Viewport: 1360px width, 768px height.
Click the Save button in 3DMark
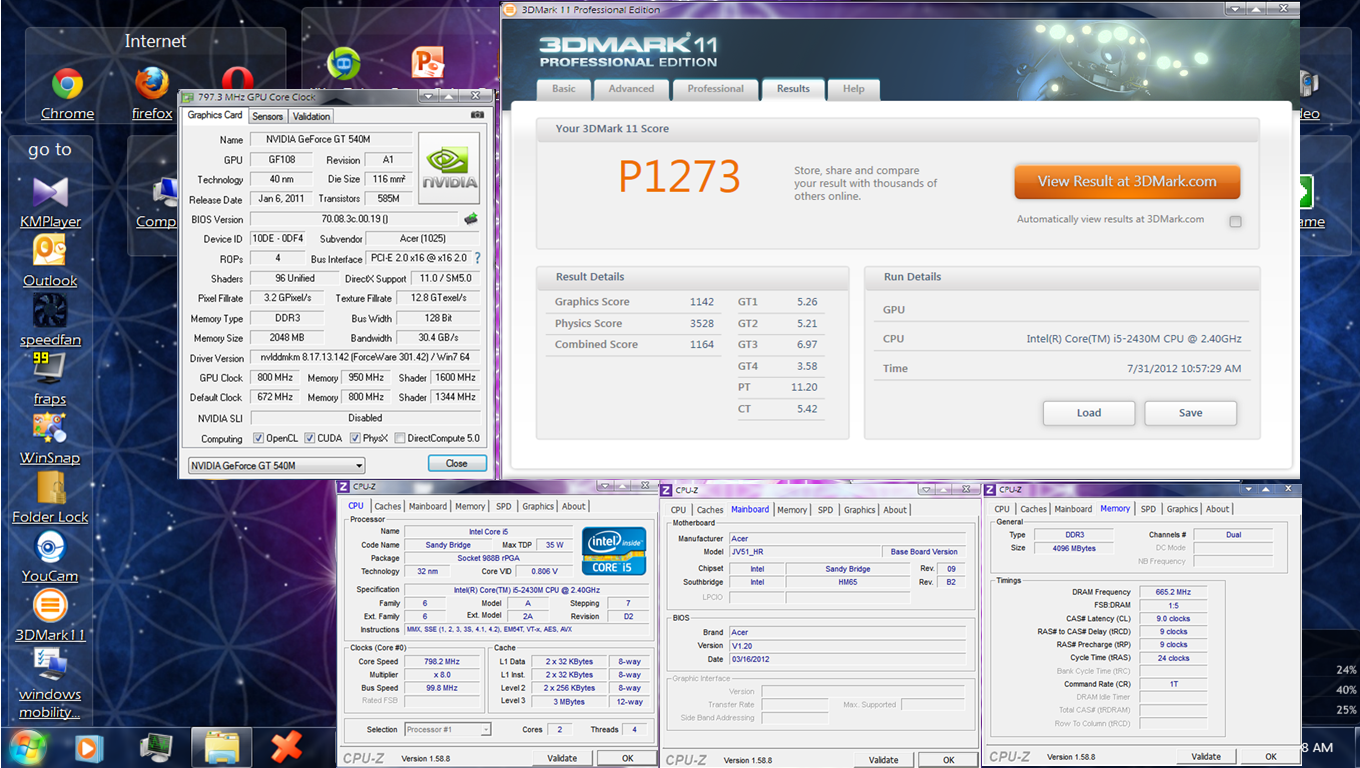(1190, 413)
